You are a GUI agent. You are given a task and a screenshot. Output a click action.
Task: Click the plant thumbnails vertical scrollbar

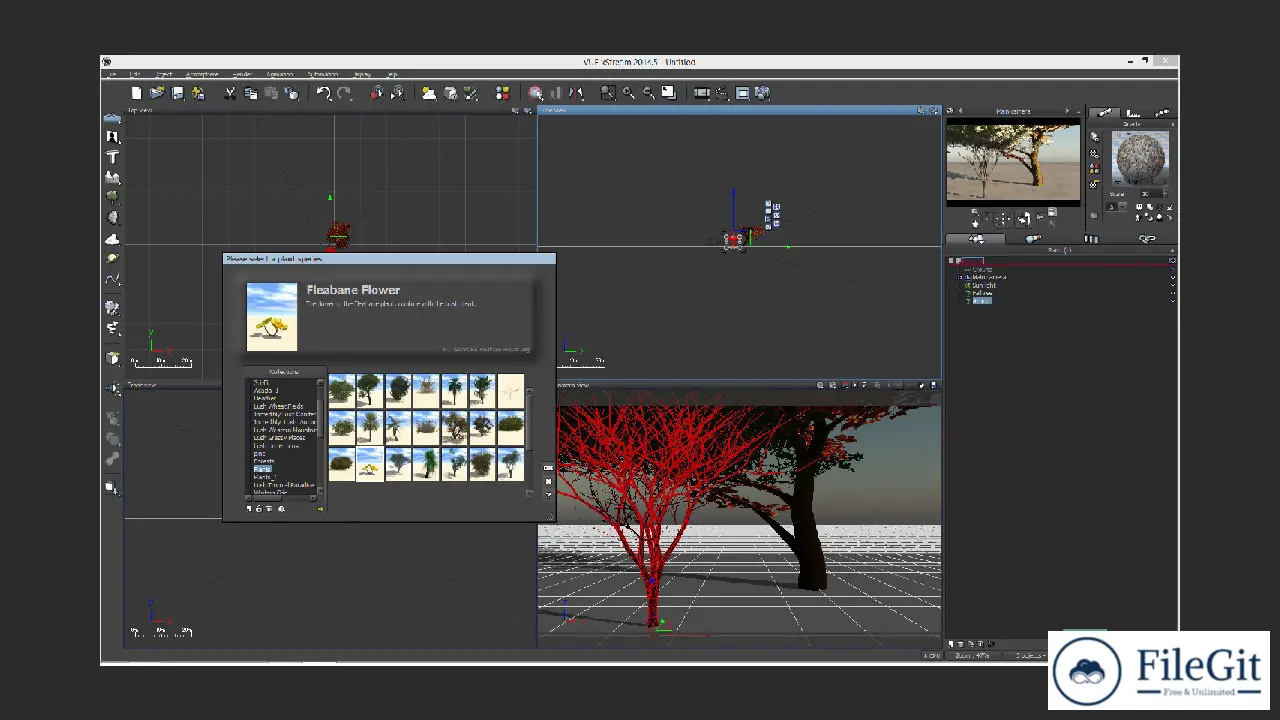point(530,440)
